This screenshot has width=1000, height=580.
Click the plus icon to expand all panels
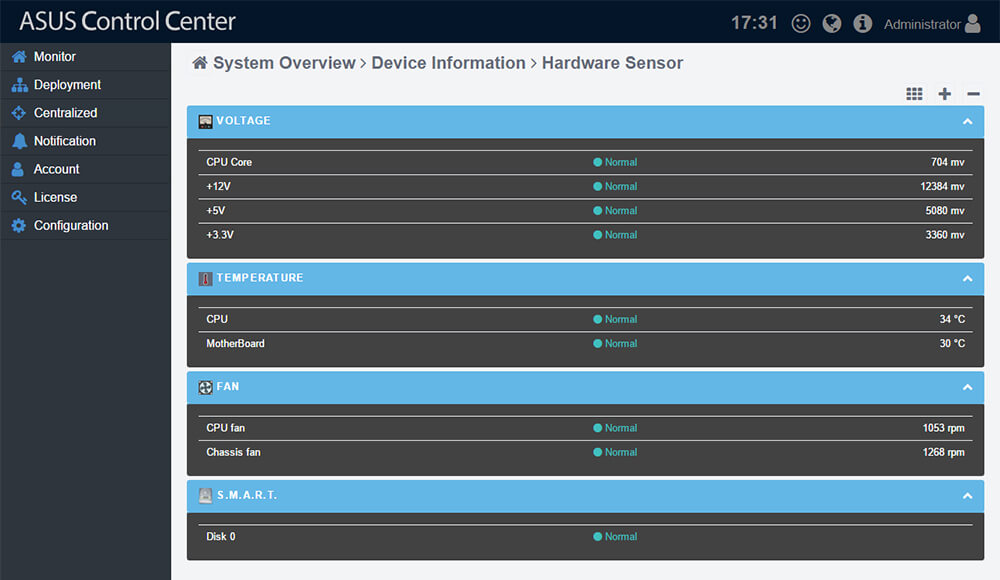pyautogui.click(x=944, y=93)
